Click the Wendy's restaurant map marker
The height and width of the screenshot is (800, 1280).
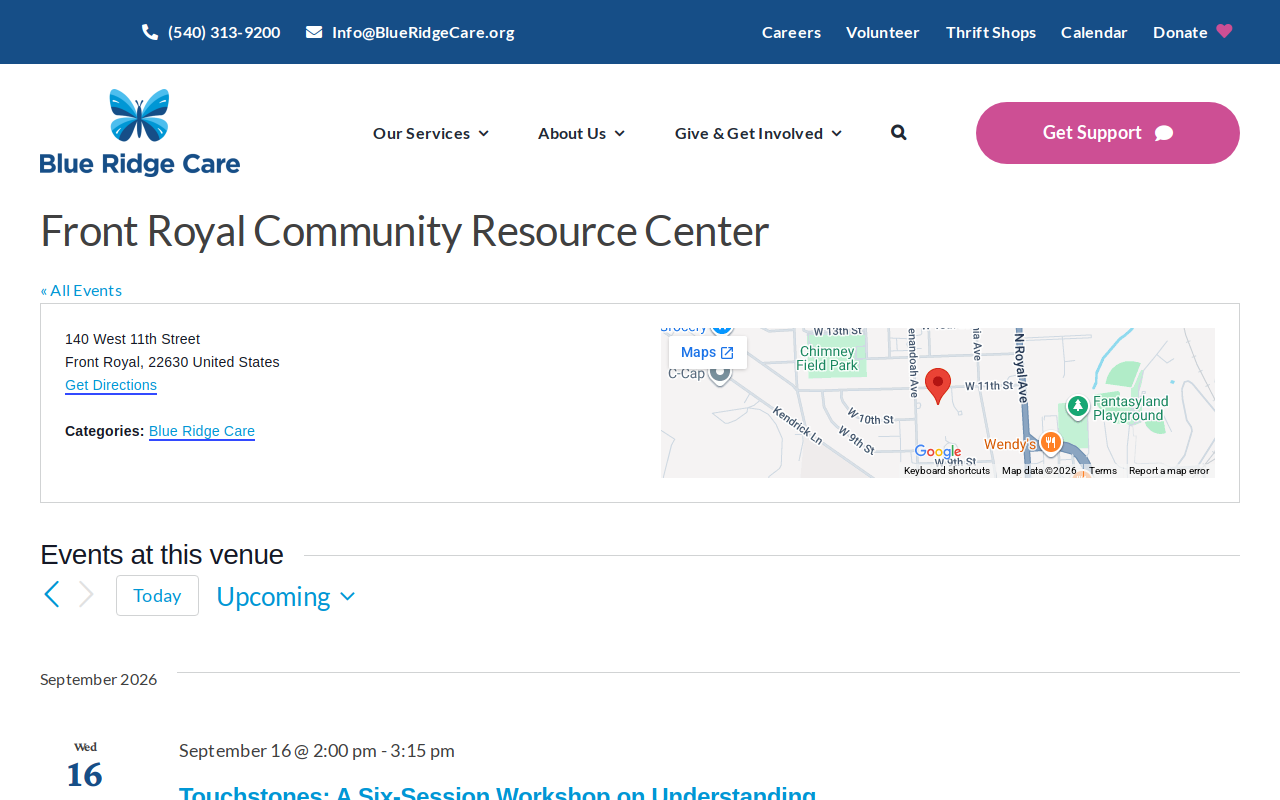[1050, 442]
